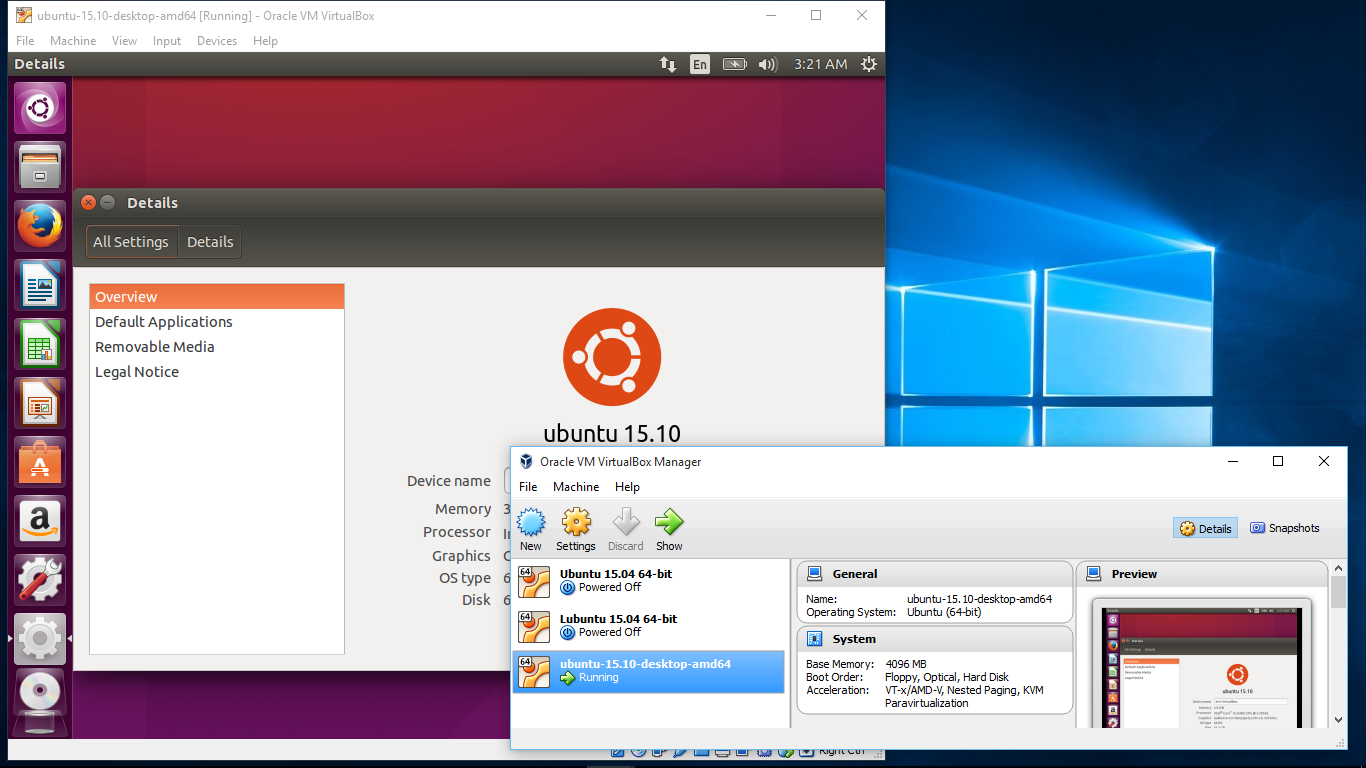The width and height of the screenshot is (1366, 768).
Task: Toggle the Details view button
Action: (1205, 528)
